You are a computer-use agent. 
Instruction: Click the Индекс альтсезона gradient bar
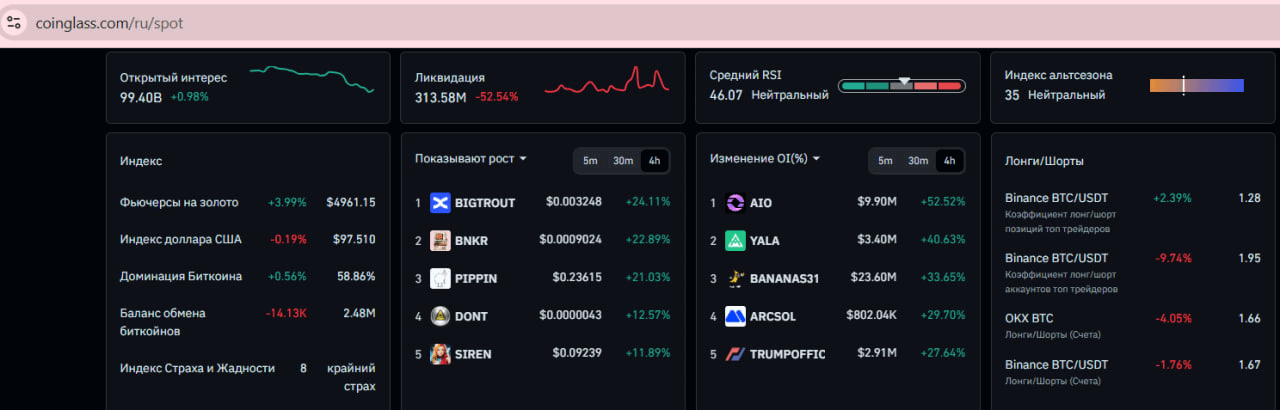click(1196, 86)
